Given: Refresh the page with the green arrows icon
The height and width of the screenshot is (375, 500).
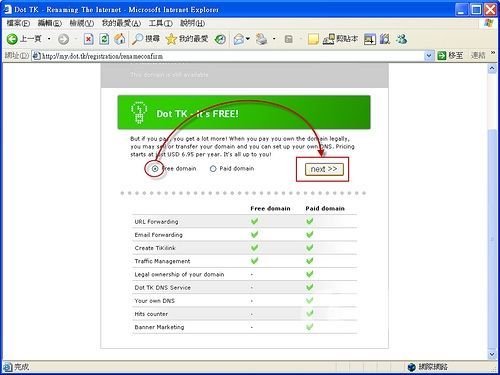Looking at the screenshot, I should (x=104, y=39).
